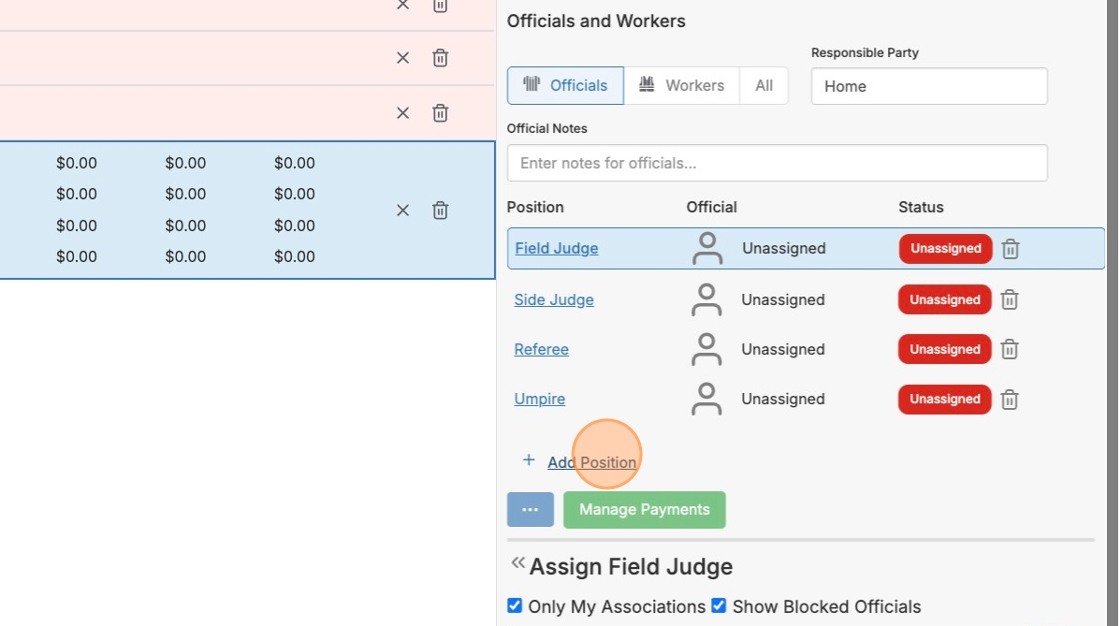
Task: Click the Referee unassigned person icon
Action: 707,349
